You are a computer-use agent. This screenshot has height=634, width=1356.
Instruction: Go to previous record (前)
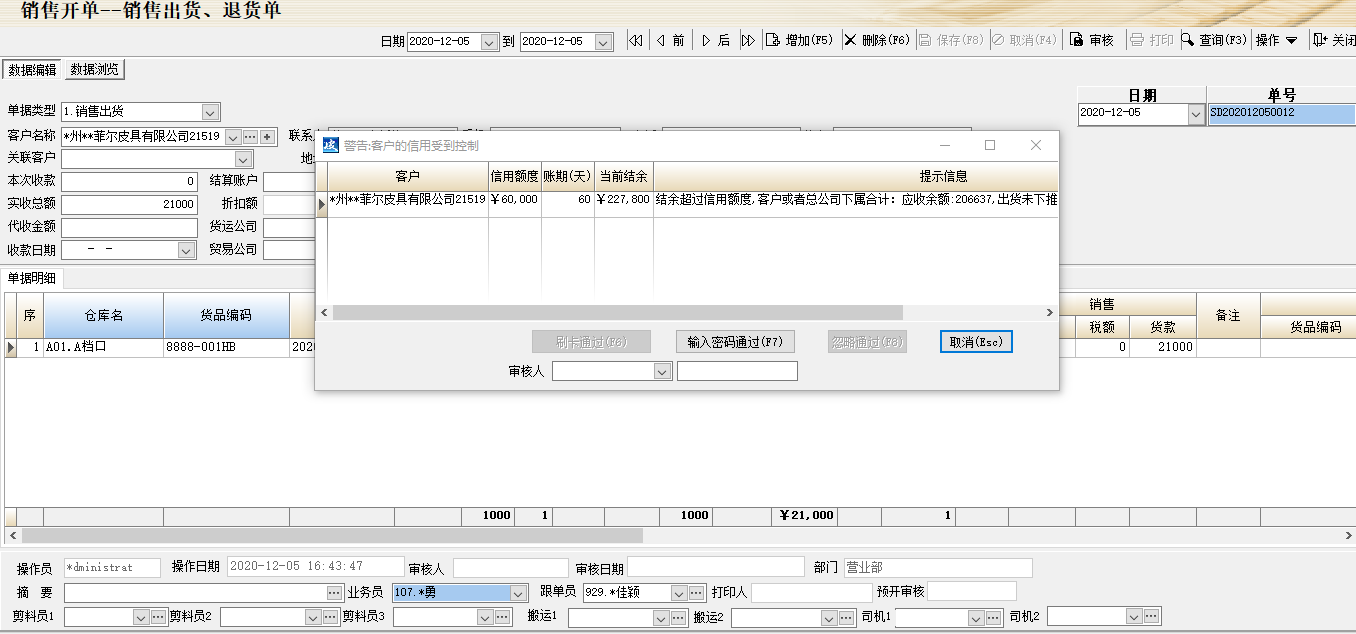pos(670,40)
